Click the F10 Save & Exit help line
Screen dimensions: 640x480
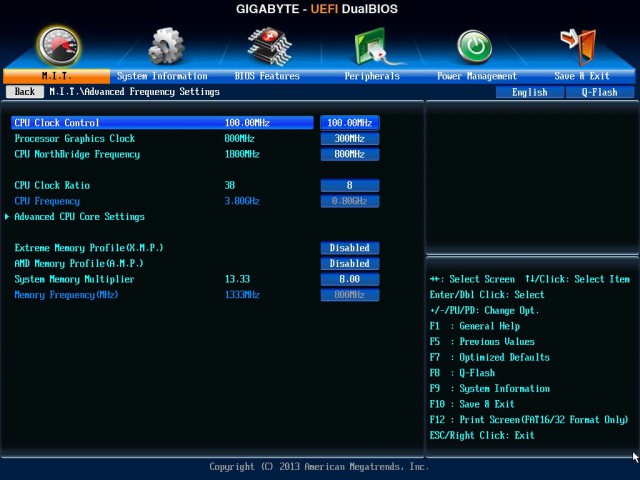click(472, 404)
